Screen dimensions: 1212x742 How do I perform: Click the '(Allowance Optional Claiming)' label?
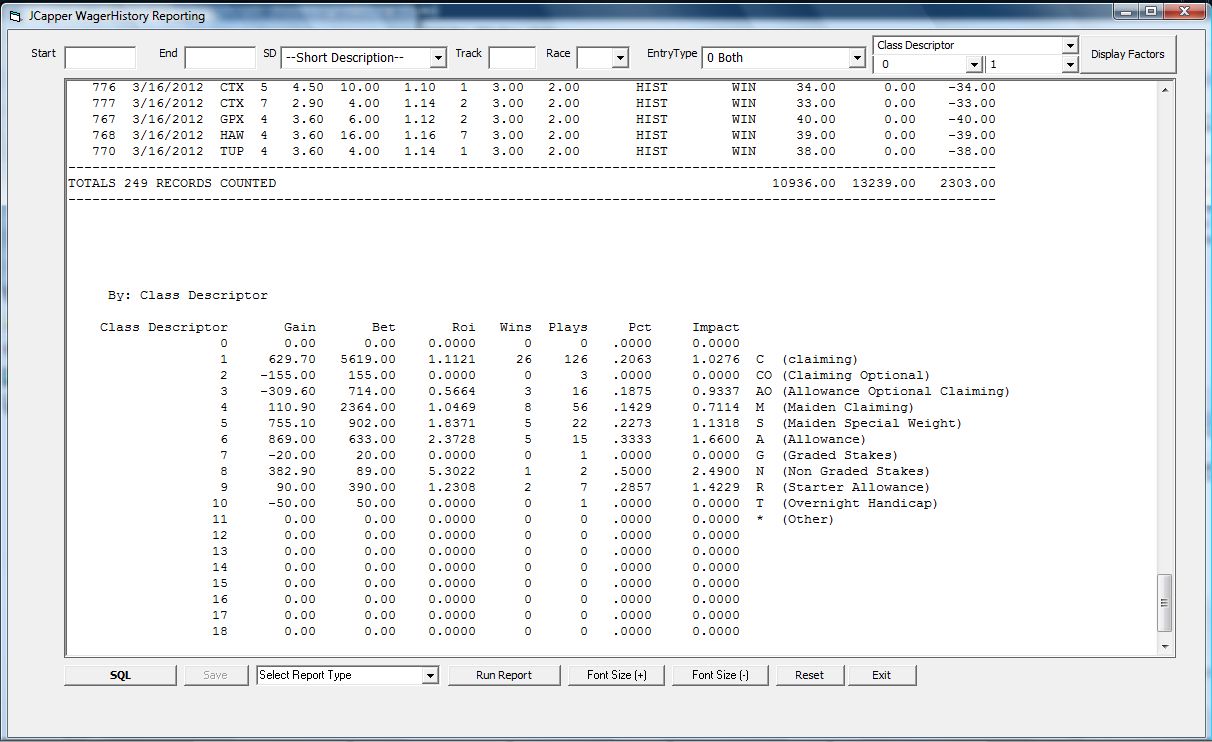click(x=896, y=392)
